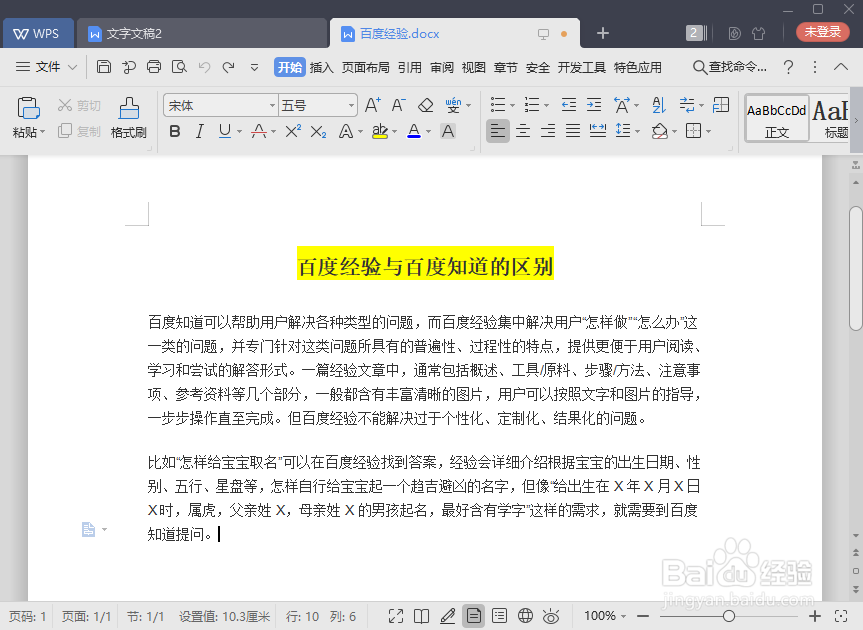This screenshot has height=630, width=863.
Task: Switch to reading layout view
Action: pyautogui.click(x=422, y=616)
